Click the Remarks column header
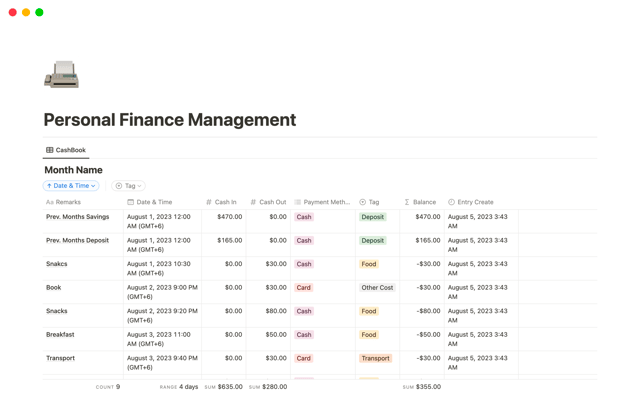Screen dimensions: 640x400 tap(64, 202)
